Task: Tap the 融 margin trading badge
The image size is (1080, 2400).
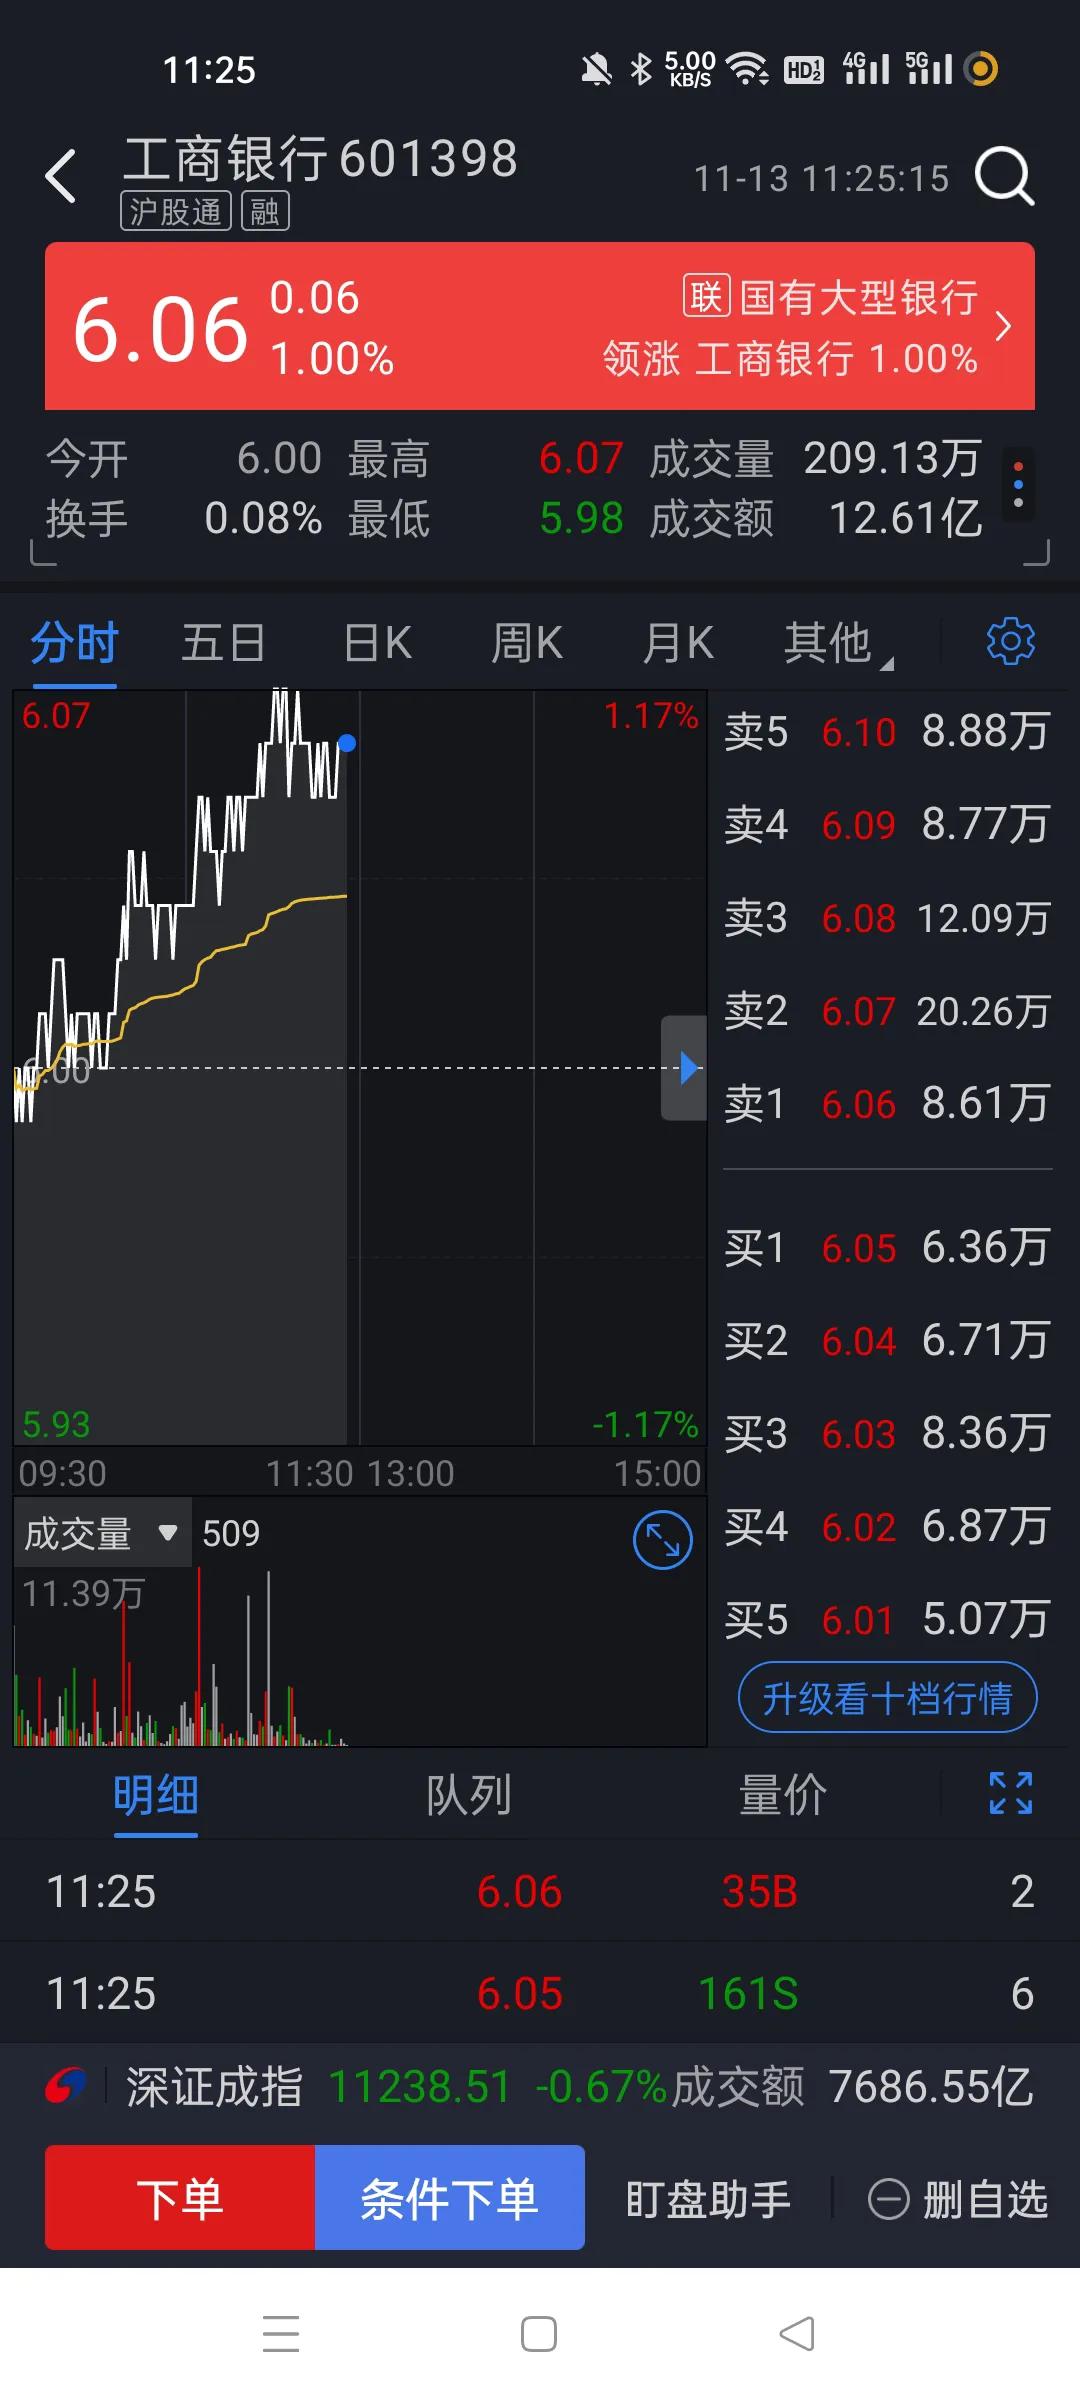Action: point(265,211)
